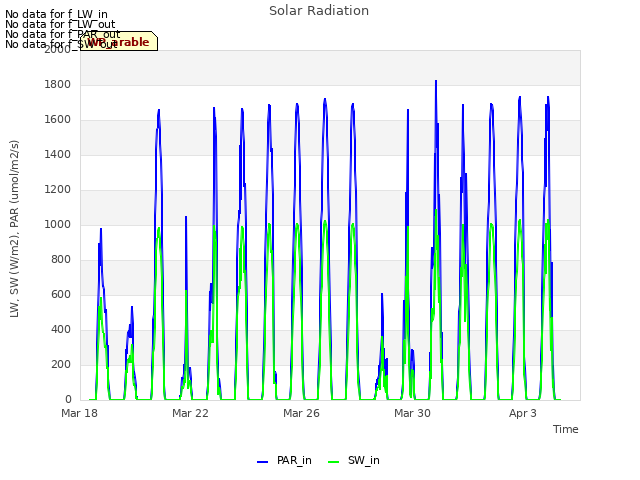640x480 pixels.
Task: Click the 800 y-axis tick label
Action: point(61,260)
